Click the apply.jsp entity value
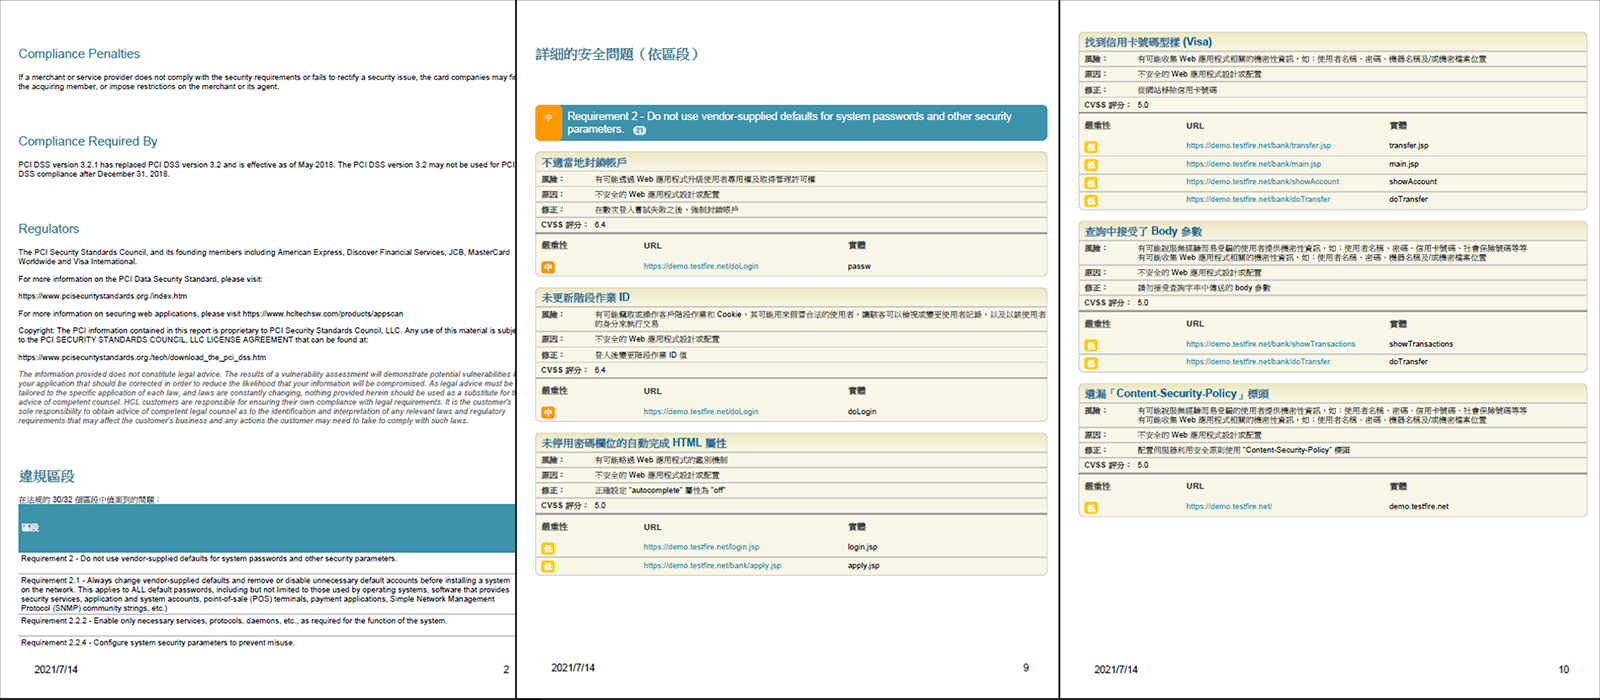Image resolution: width=1600 pixels, height=700 pixels. pos(863,565)
